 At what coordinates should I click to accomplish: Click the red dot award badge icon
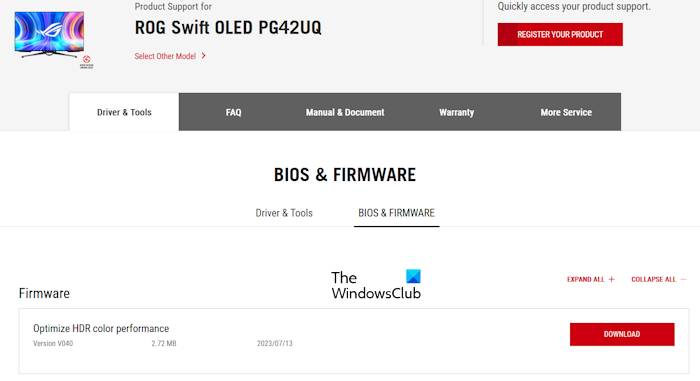(87, 62)
